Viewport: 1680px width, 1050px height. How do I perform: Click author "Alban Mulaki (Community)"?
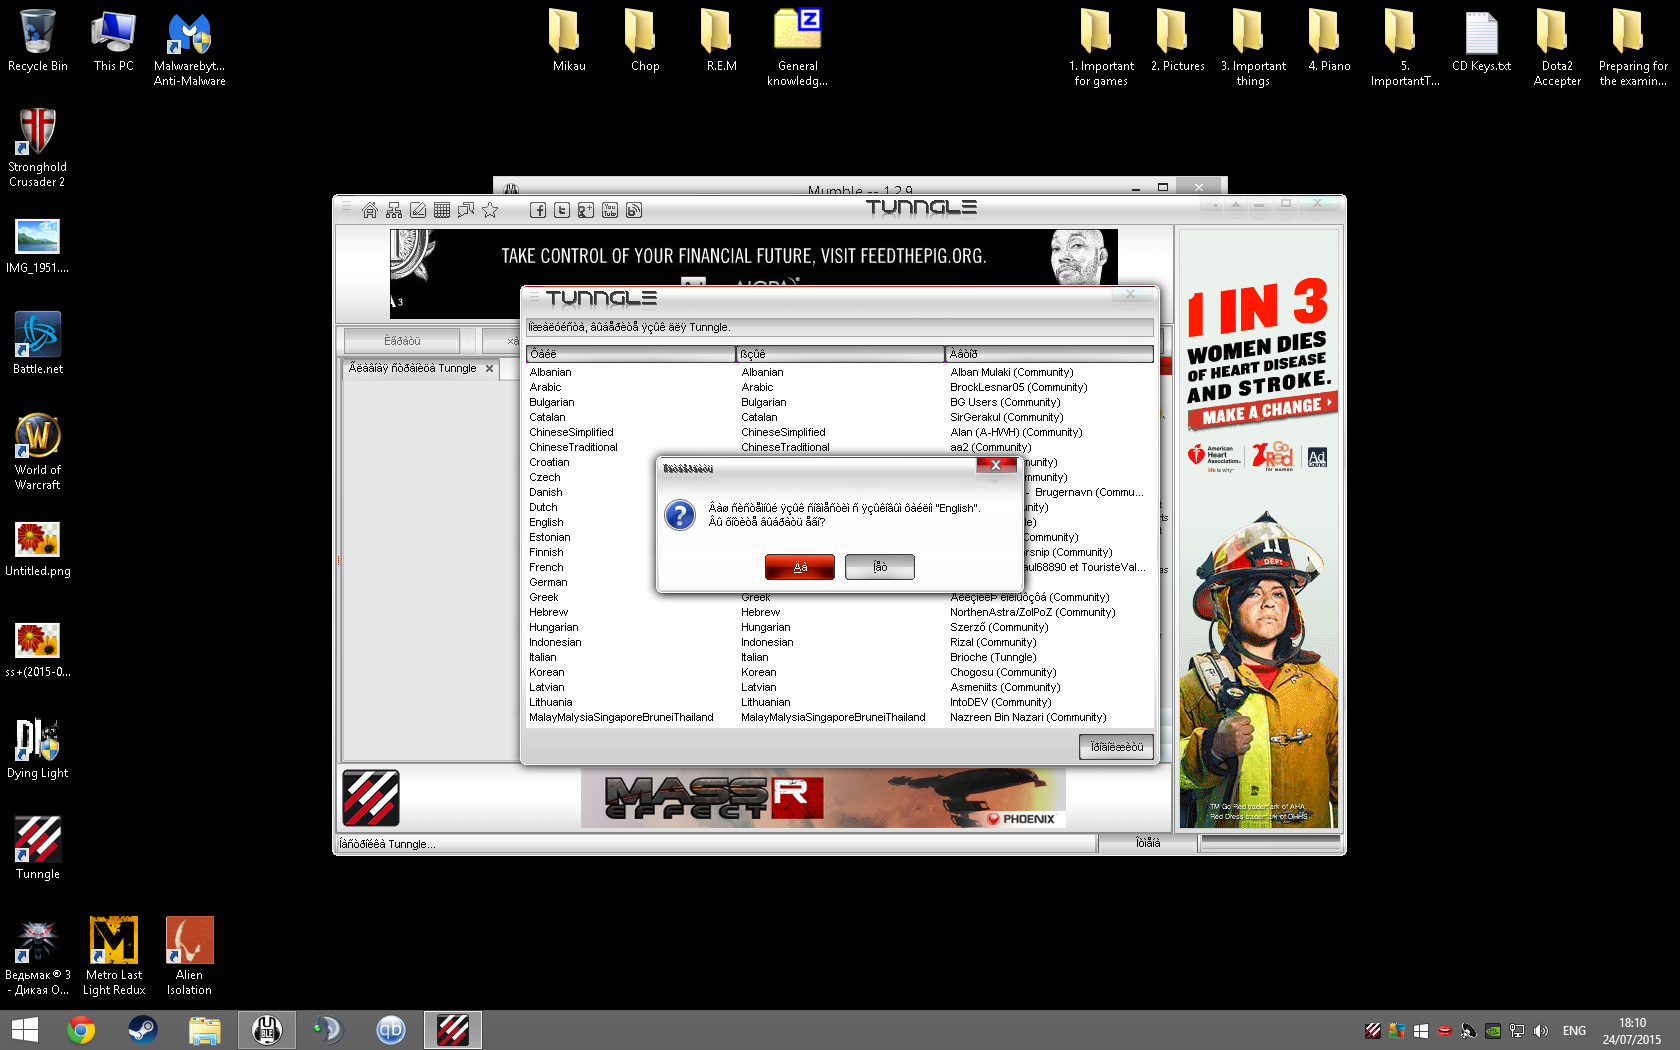coord(1012,373)
